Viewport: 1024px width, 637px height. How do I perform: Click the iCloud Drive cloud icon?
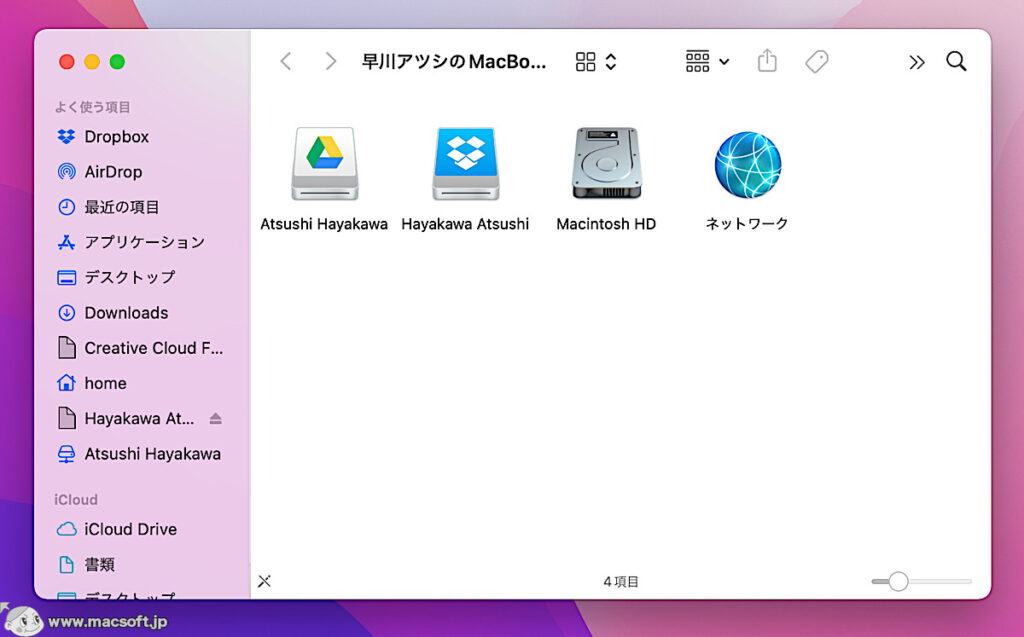click(66, 529)
